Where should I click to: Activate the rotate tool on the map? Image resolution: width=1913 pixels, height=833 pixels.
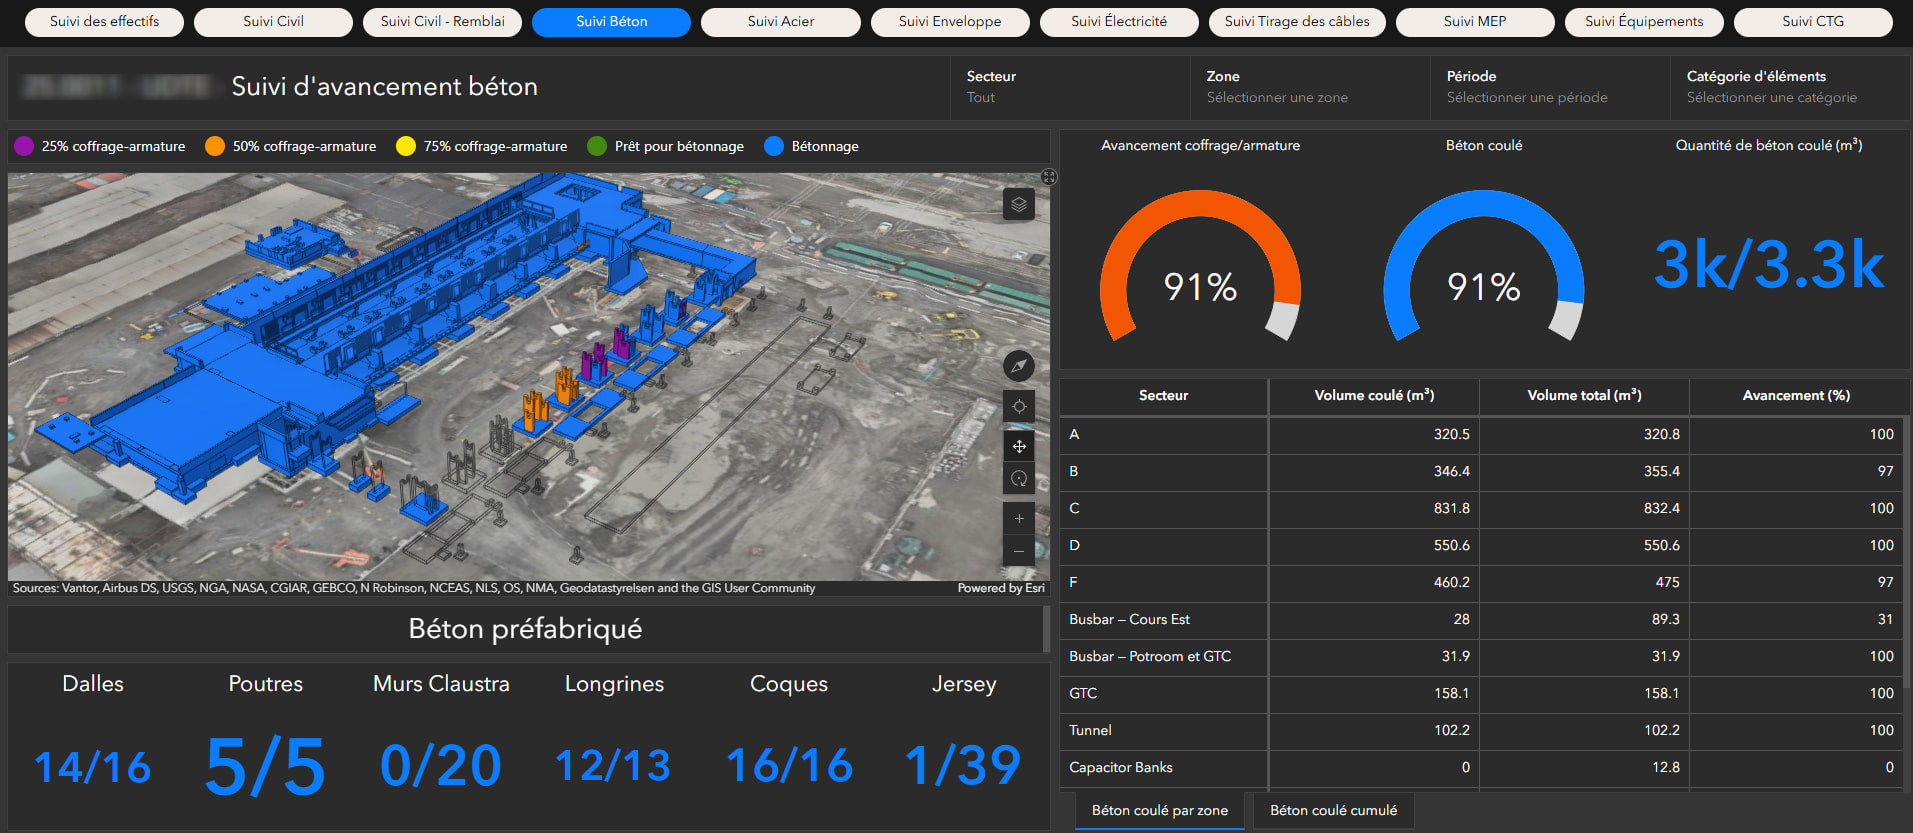pos(1018,478)
